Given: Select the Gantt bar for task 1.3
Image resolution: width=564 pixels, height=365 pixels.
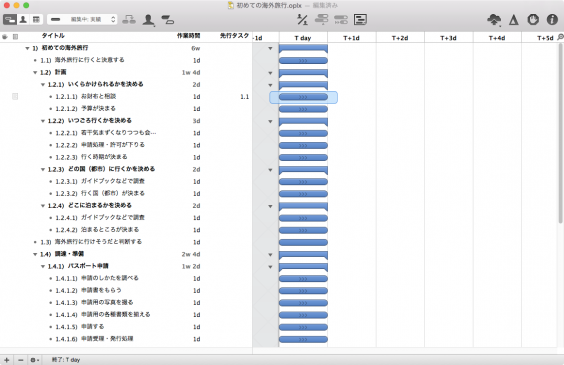Looking at the screenshot, I should pyautogui.click(x=303, y=242).
